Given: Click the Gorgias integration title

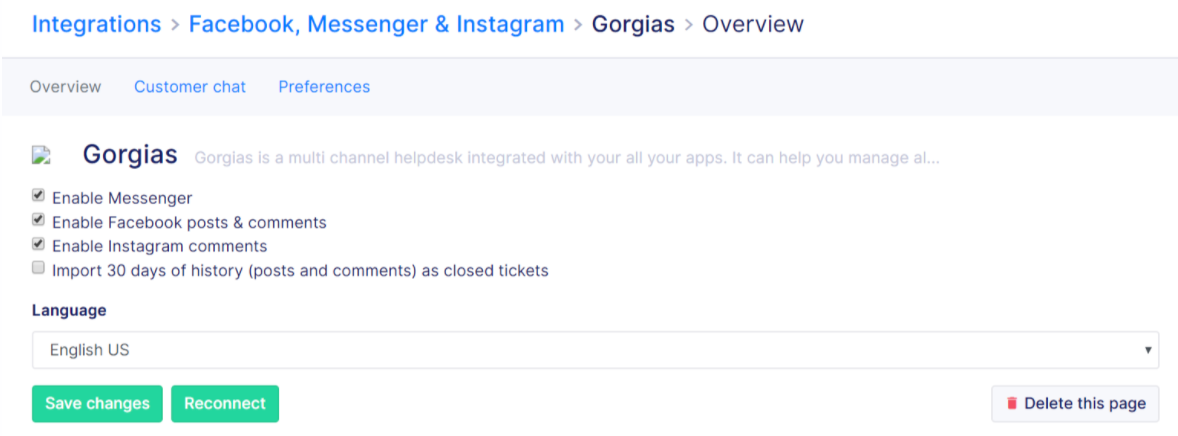Looking at the screenshot, I should pyautogui.click(x=130, y=155).
